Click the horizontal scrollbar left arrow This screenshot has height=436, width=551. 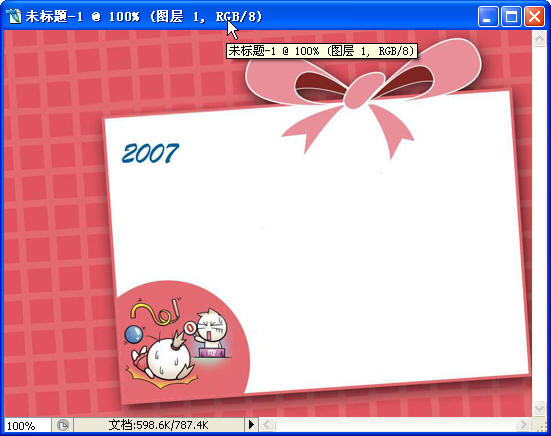(x=267, y=425)
